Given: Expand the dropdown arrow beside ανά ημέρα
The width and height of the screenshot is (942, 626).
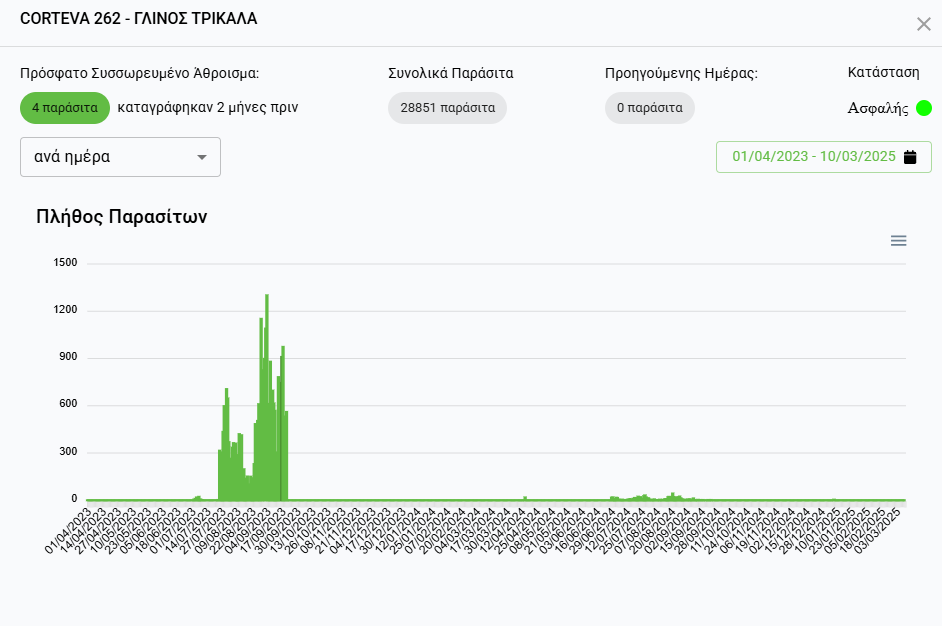Looking at the screenshot, I should (202, 157).
